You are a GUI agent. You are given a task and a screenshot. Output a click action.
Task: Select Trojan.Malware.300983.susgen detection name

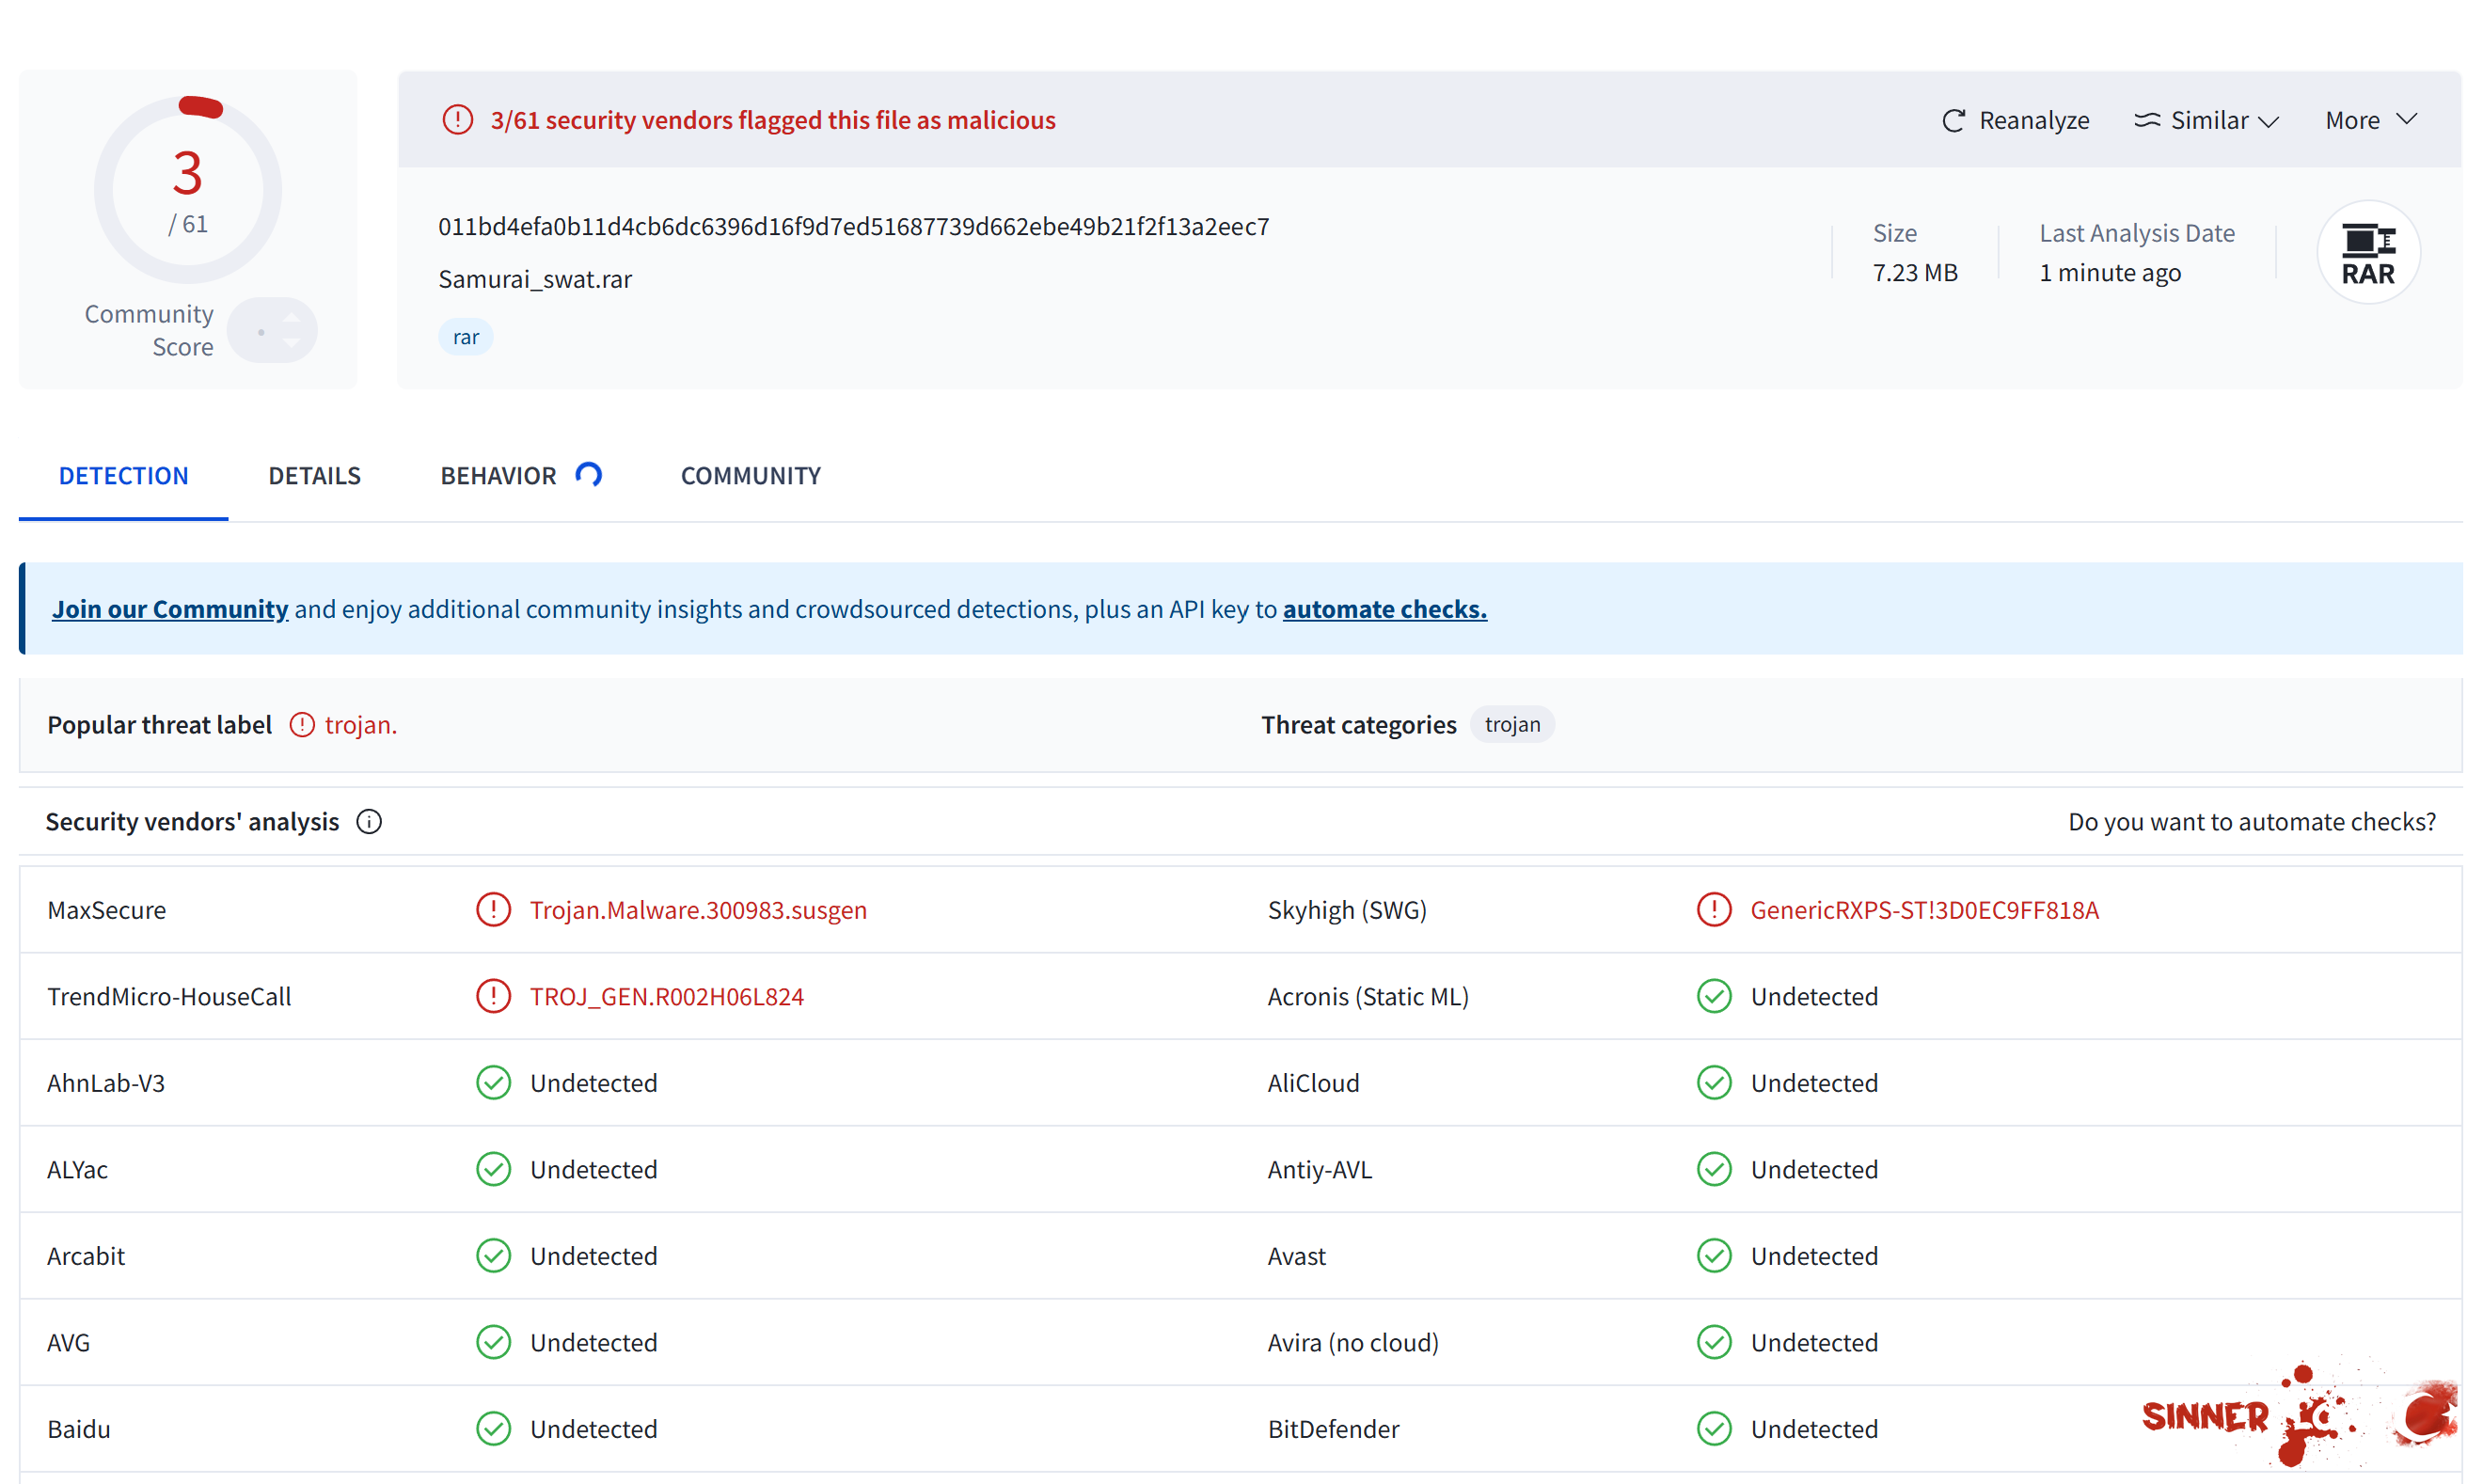(698, 910)
